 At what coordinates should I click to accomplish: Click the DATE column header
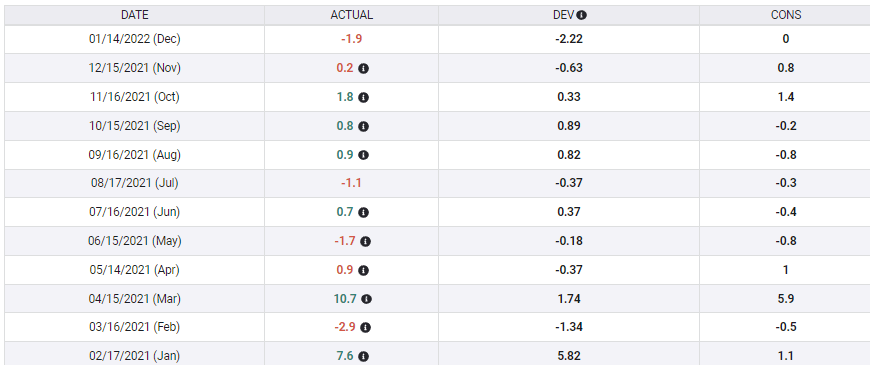click(x=135, y=15)
